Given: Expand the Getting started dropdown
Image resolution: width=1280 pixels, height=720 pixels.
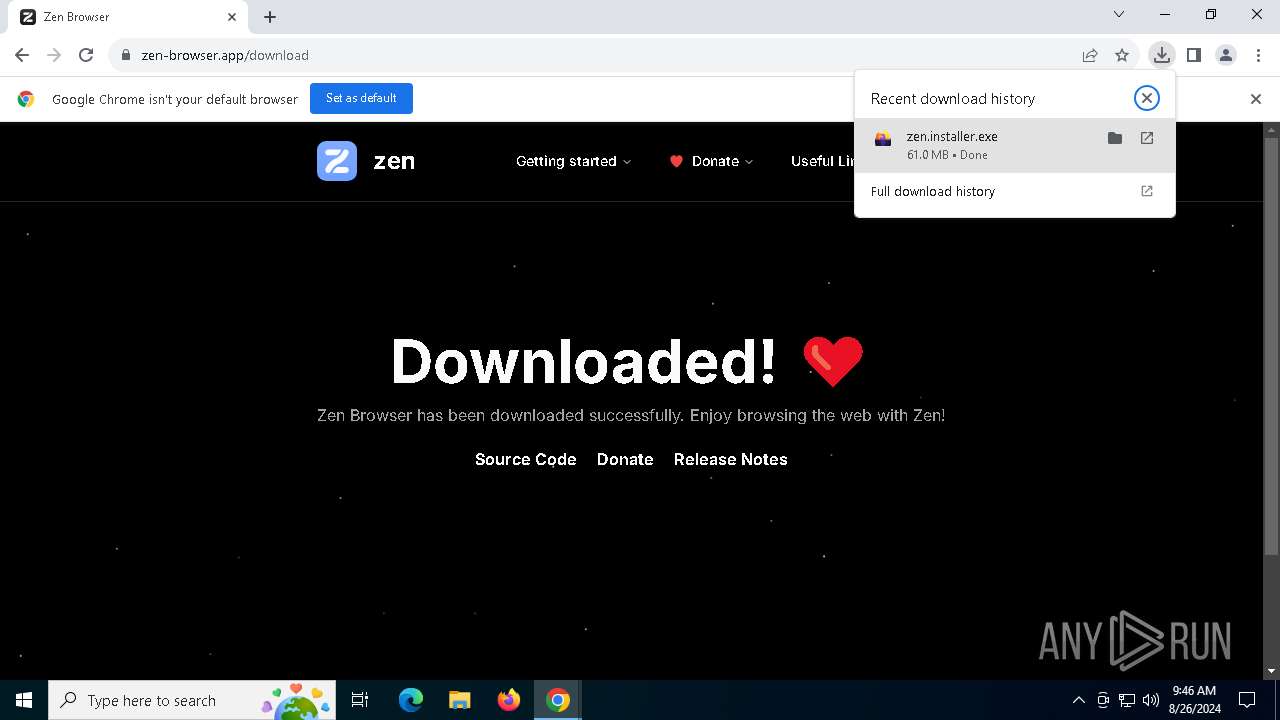Looking at the screenshot, I should tap(573, 161).
